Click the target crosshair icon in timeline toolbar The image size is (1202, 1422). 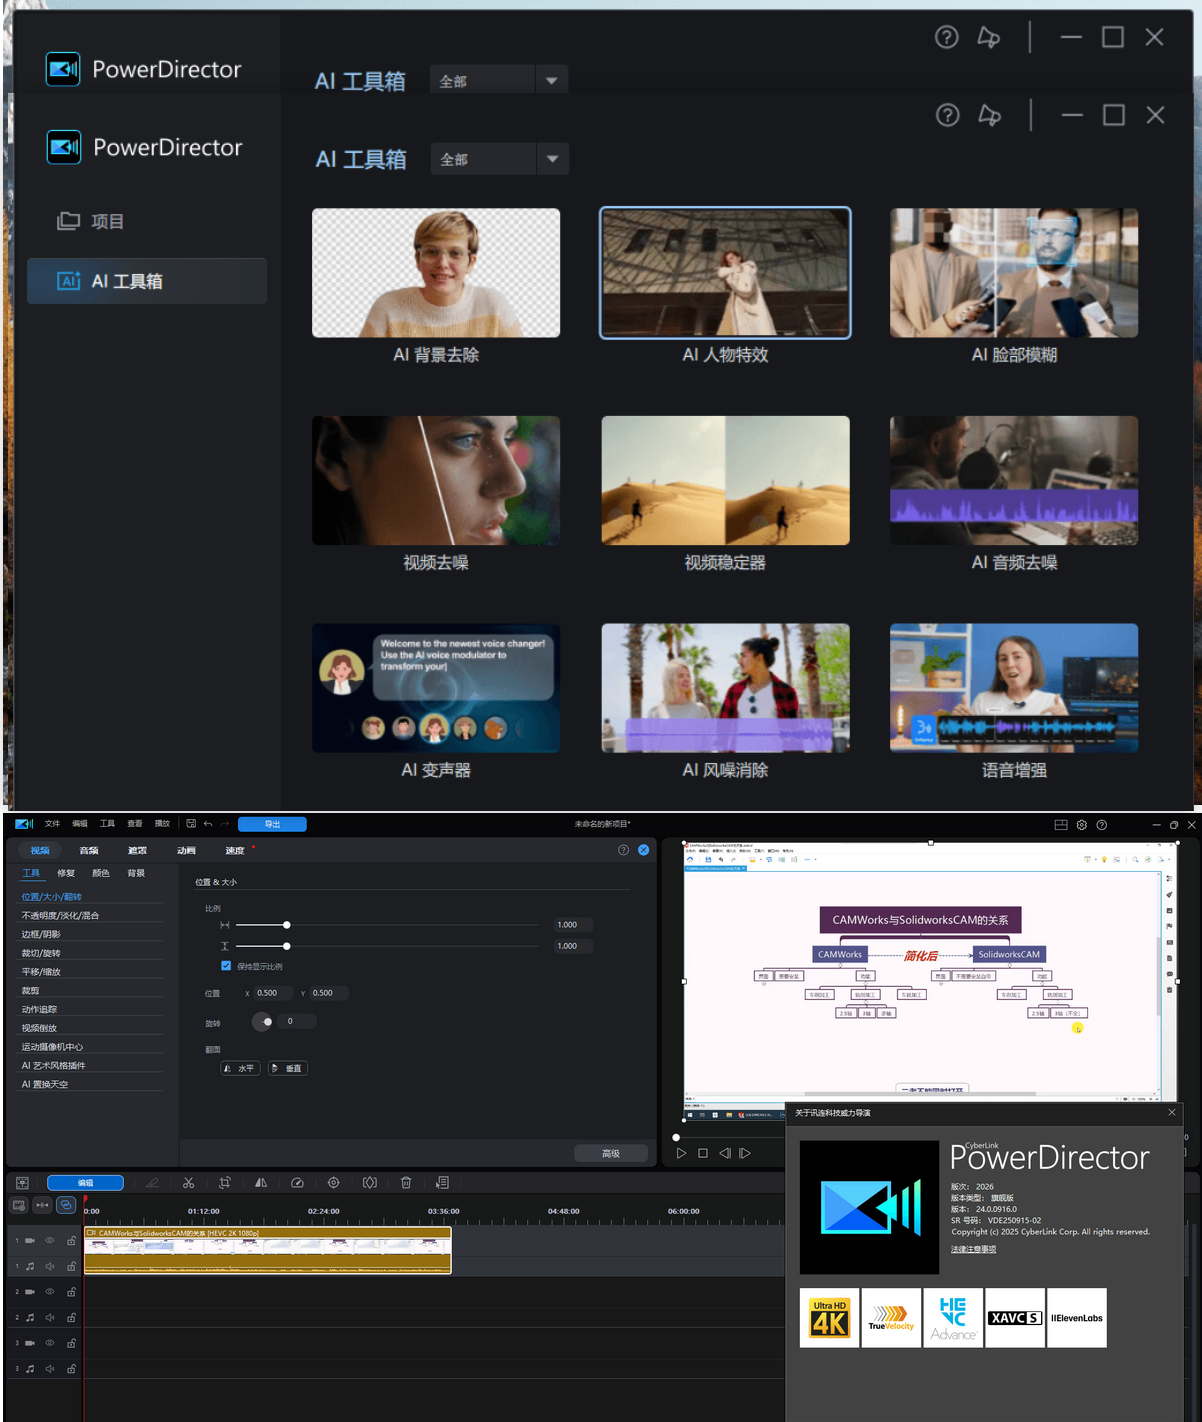(334, 1183)
